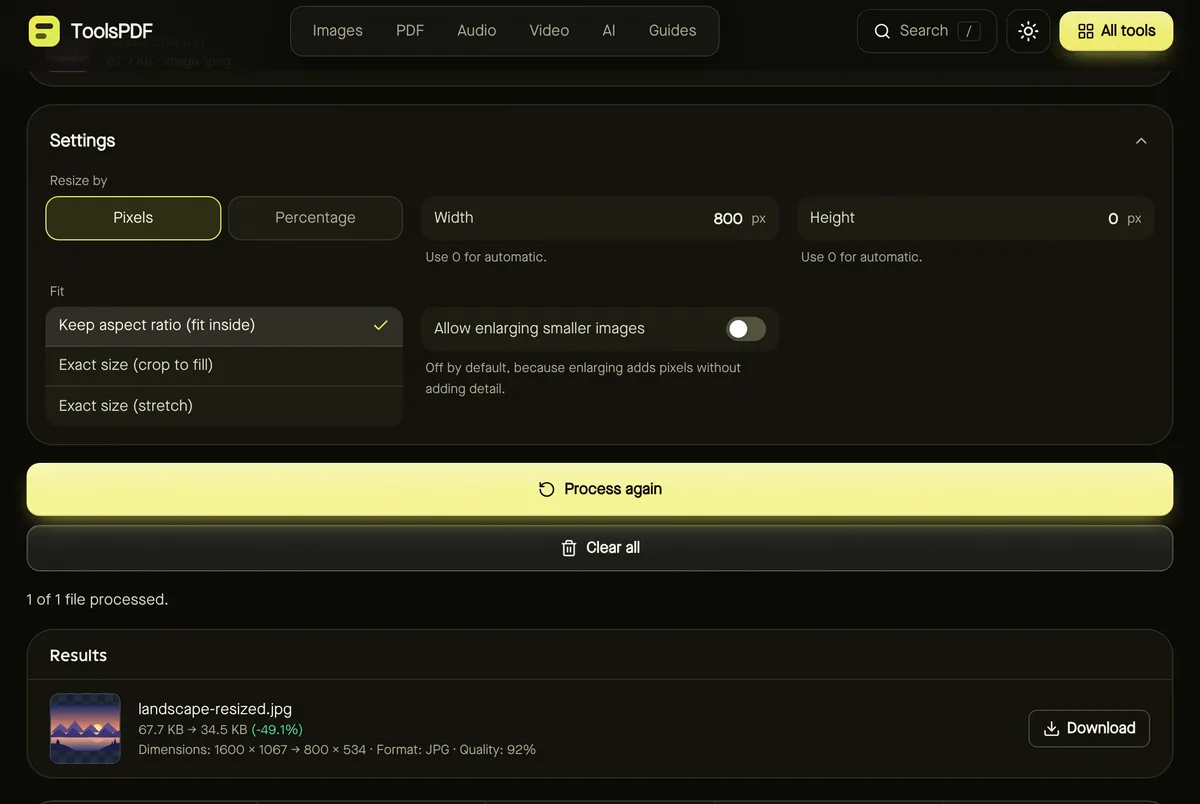The image size is (1200, 804).
Task: Open the Guides menu
Action: [x=672, y=31]
